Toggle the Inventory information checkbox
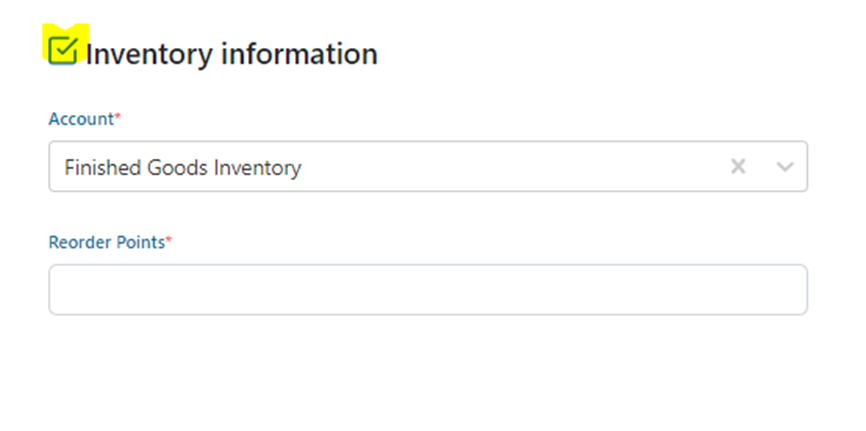The image size is (866, 431). (63, 47)
